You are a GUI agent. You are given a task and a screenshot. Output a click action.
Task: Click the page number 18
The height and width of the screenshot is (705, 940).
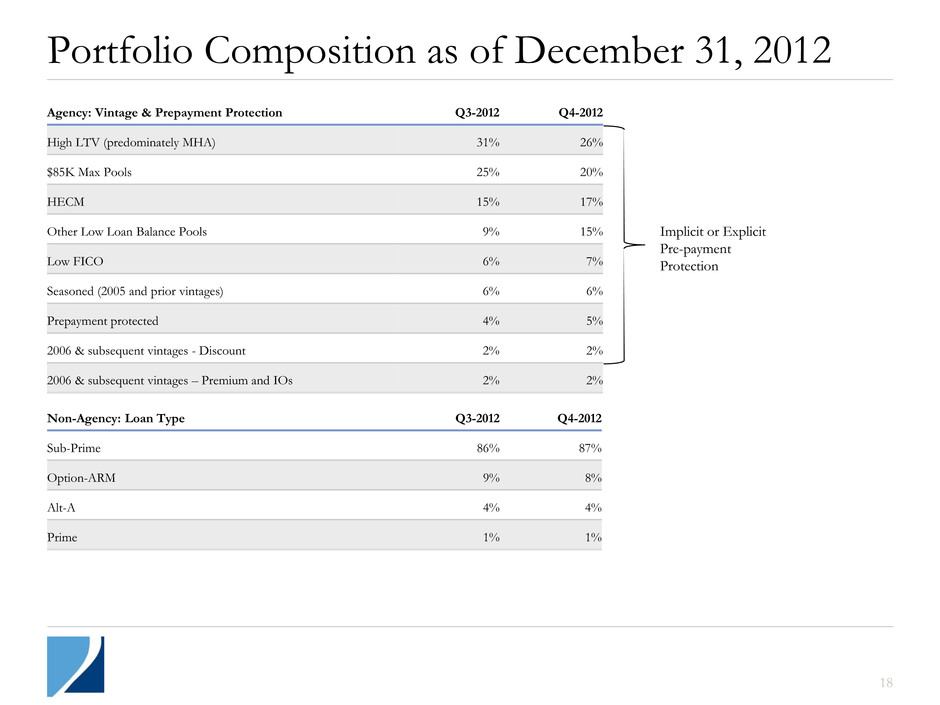[x=885, y=683]
